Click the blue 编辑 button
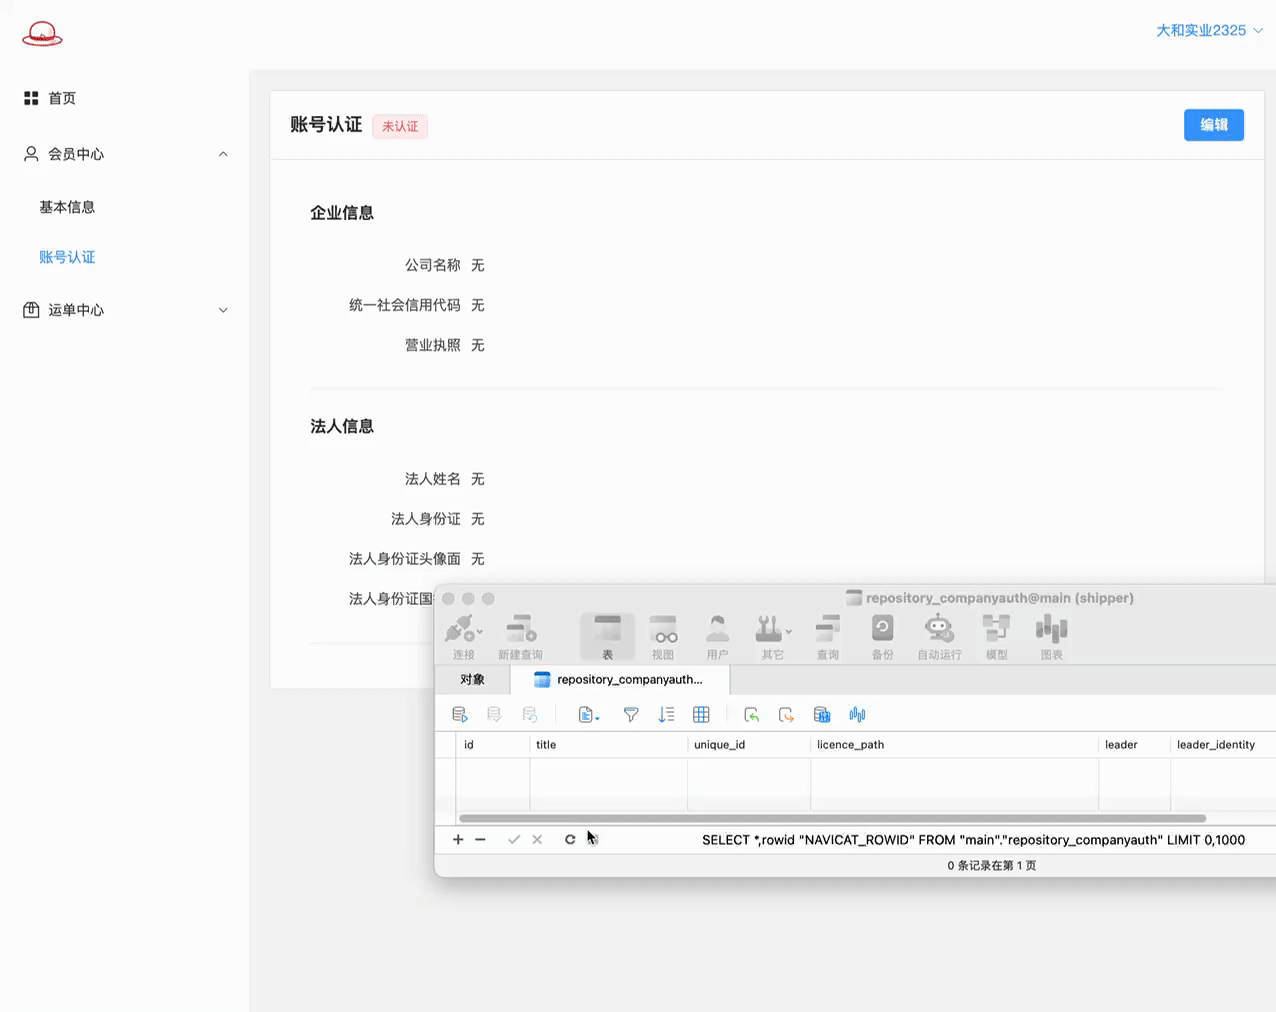 click(x=1213, y=125)
